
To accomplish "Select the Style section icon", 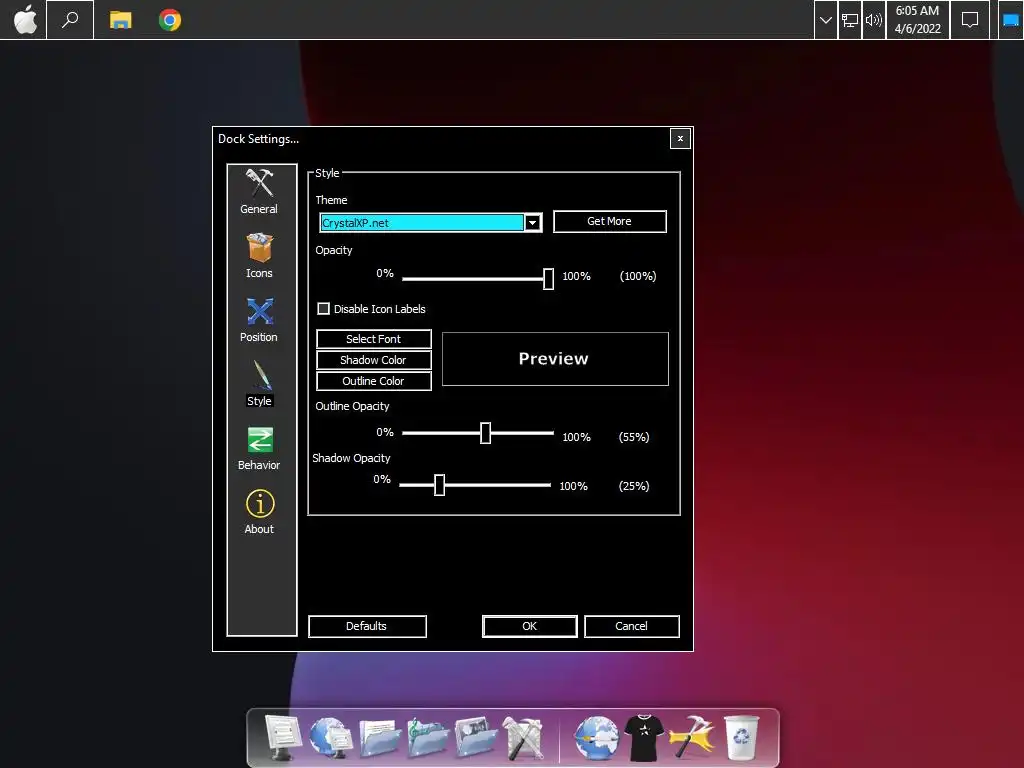I will click(x=259, y=384).
